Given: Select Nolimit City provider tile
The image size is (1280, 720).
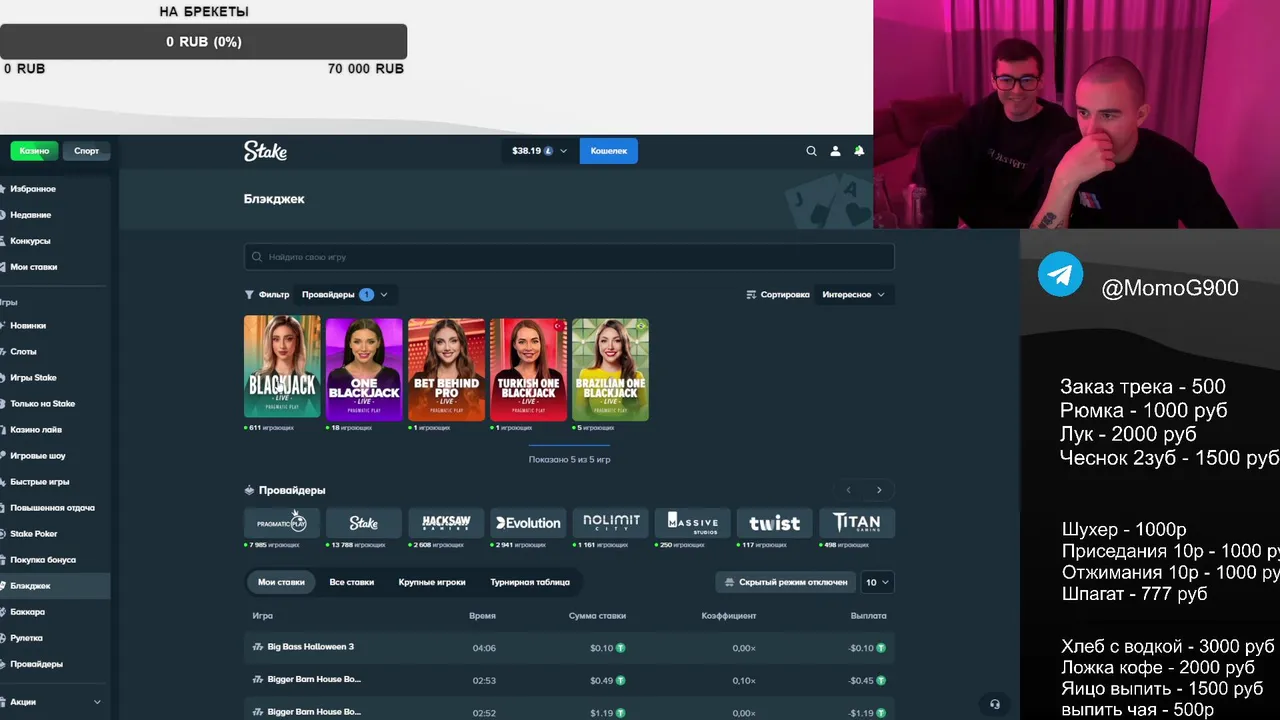Looking at the screenshot, I should pyautogui.click(x=610, y=523).
